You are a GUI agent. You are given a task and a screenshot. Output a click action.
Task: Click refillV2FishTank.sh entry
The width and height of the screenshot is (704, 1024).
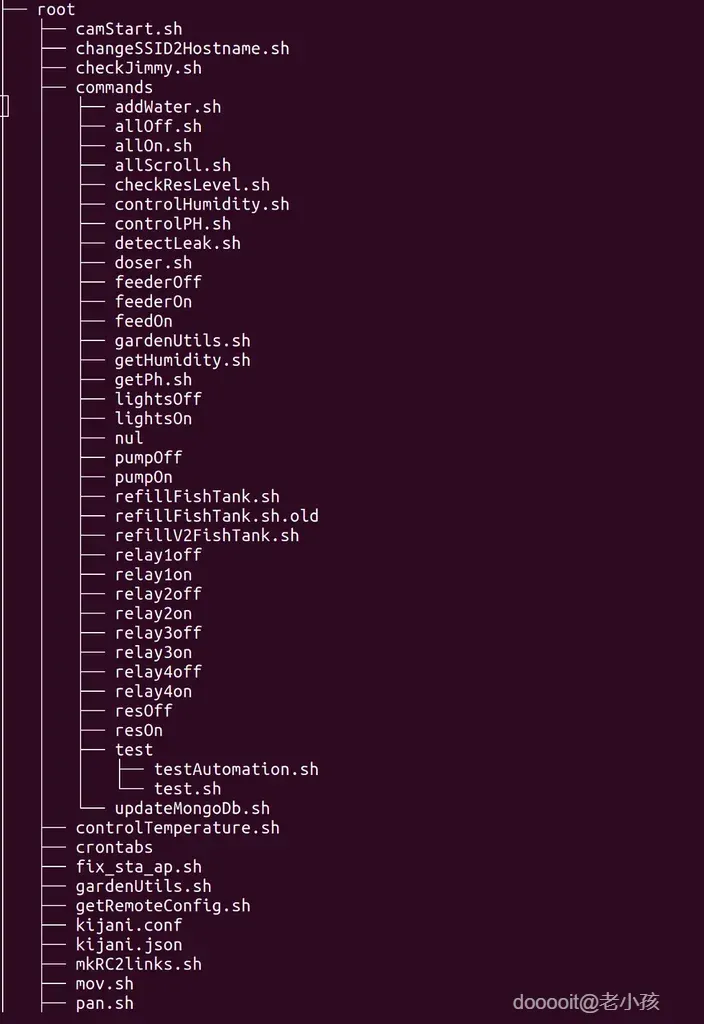click(x=207, y=536)
